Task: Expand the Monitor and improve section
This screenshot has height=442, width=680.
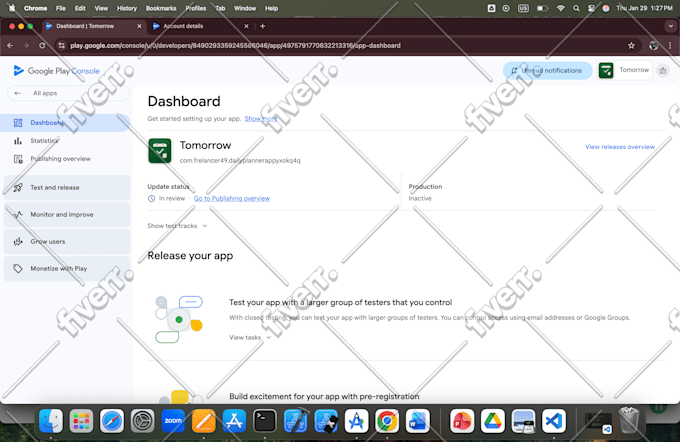Action: click(x=67, y=214)
